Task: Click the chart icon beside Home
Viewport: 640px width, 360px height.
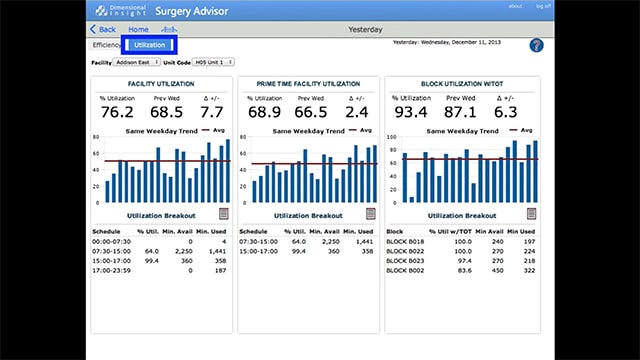Action: tap(169, 29)
